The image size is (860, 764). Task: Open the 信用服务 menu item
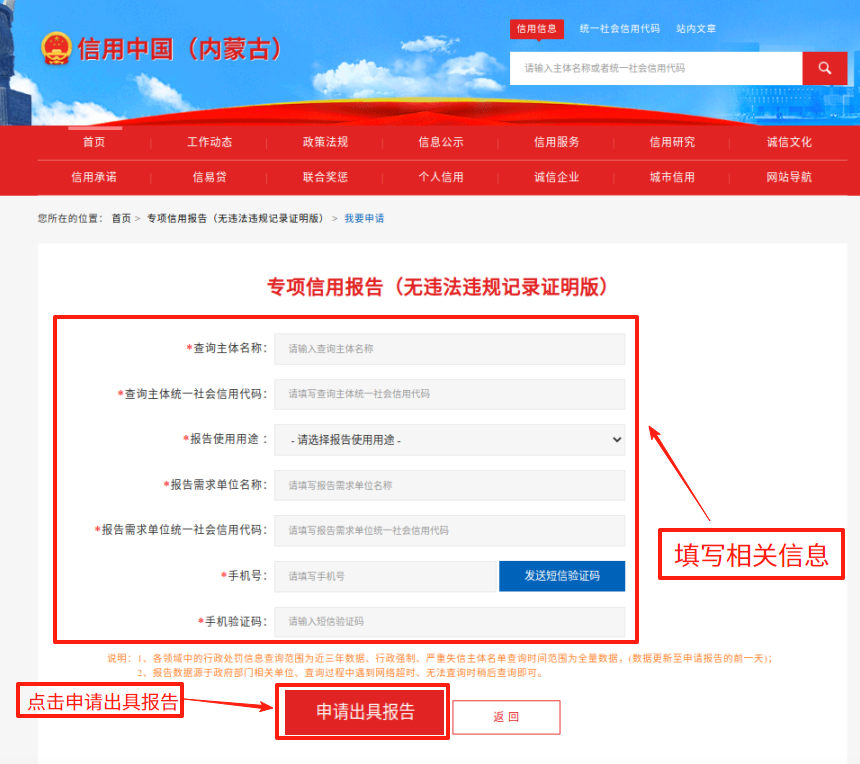556,142
